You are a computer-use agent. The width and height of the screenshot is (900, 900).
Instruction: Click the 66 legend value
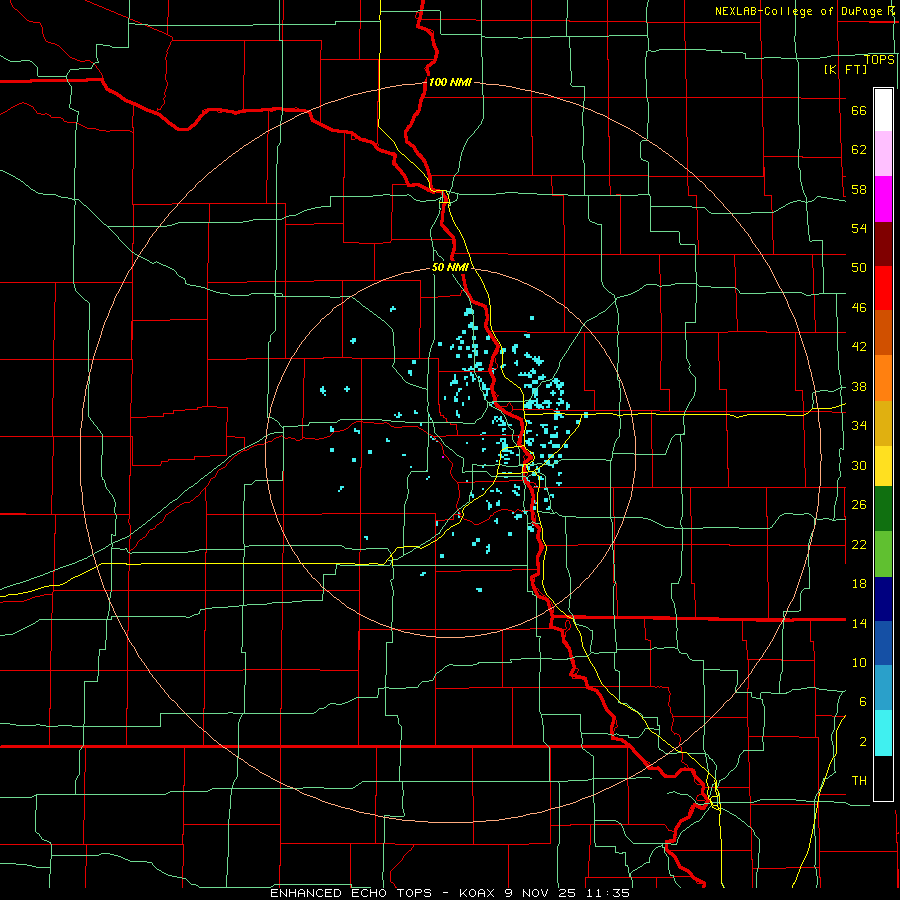pos(859,111)
